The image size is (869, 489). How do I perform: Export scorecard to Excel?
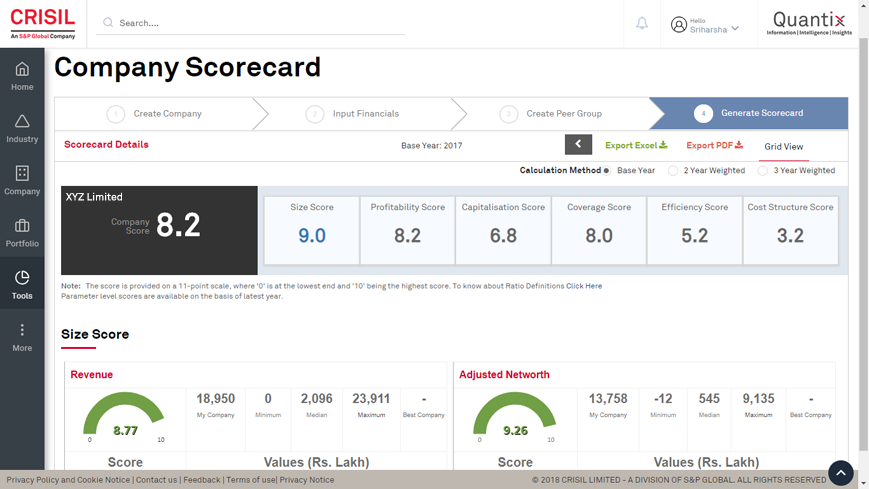coord(636,146)
